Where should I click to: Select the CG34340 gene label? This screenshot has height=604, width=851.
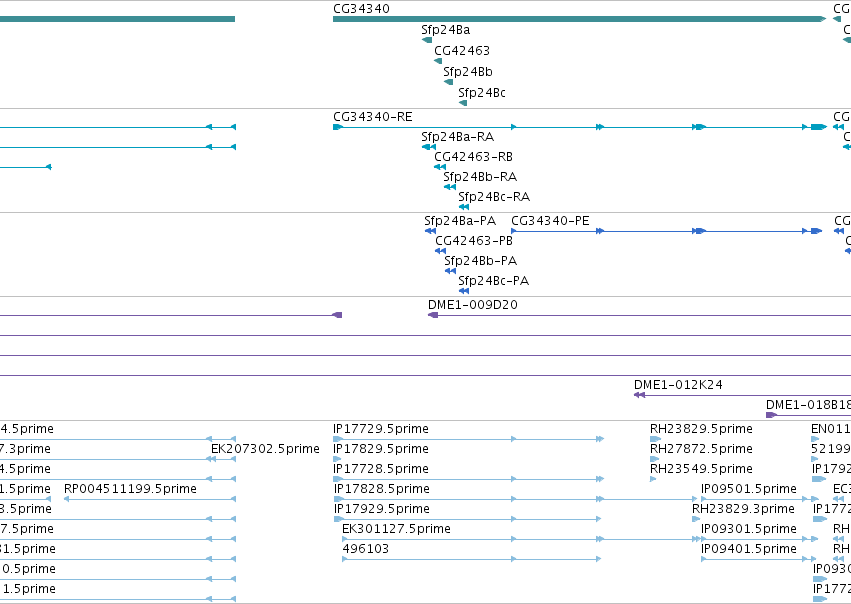(361, 9)
